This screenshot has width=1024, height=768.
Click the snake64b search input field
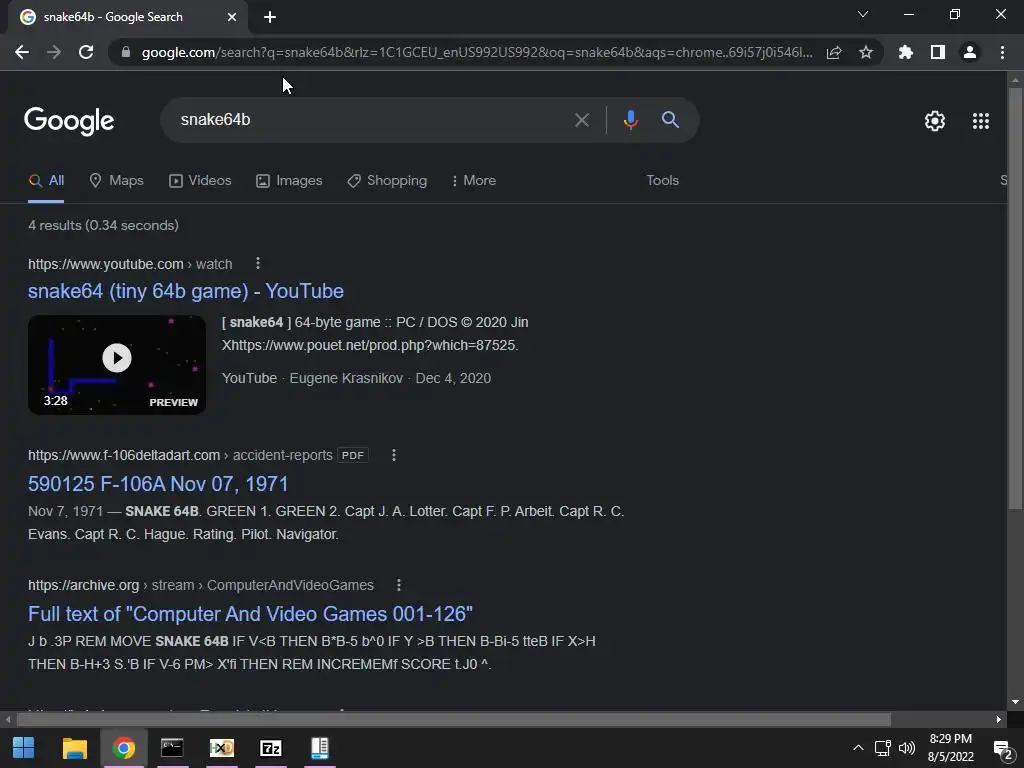click(x=372, y=120)
